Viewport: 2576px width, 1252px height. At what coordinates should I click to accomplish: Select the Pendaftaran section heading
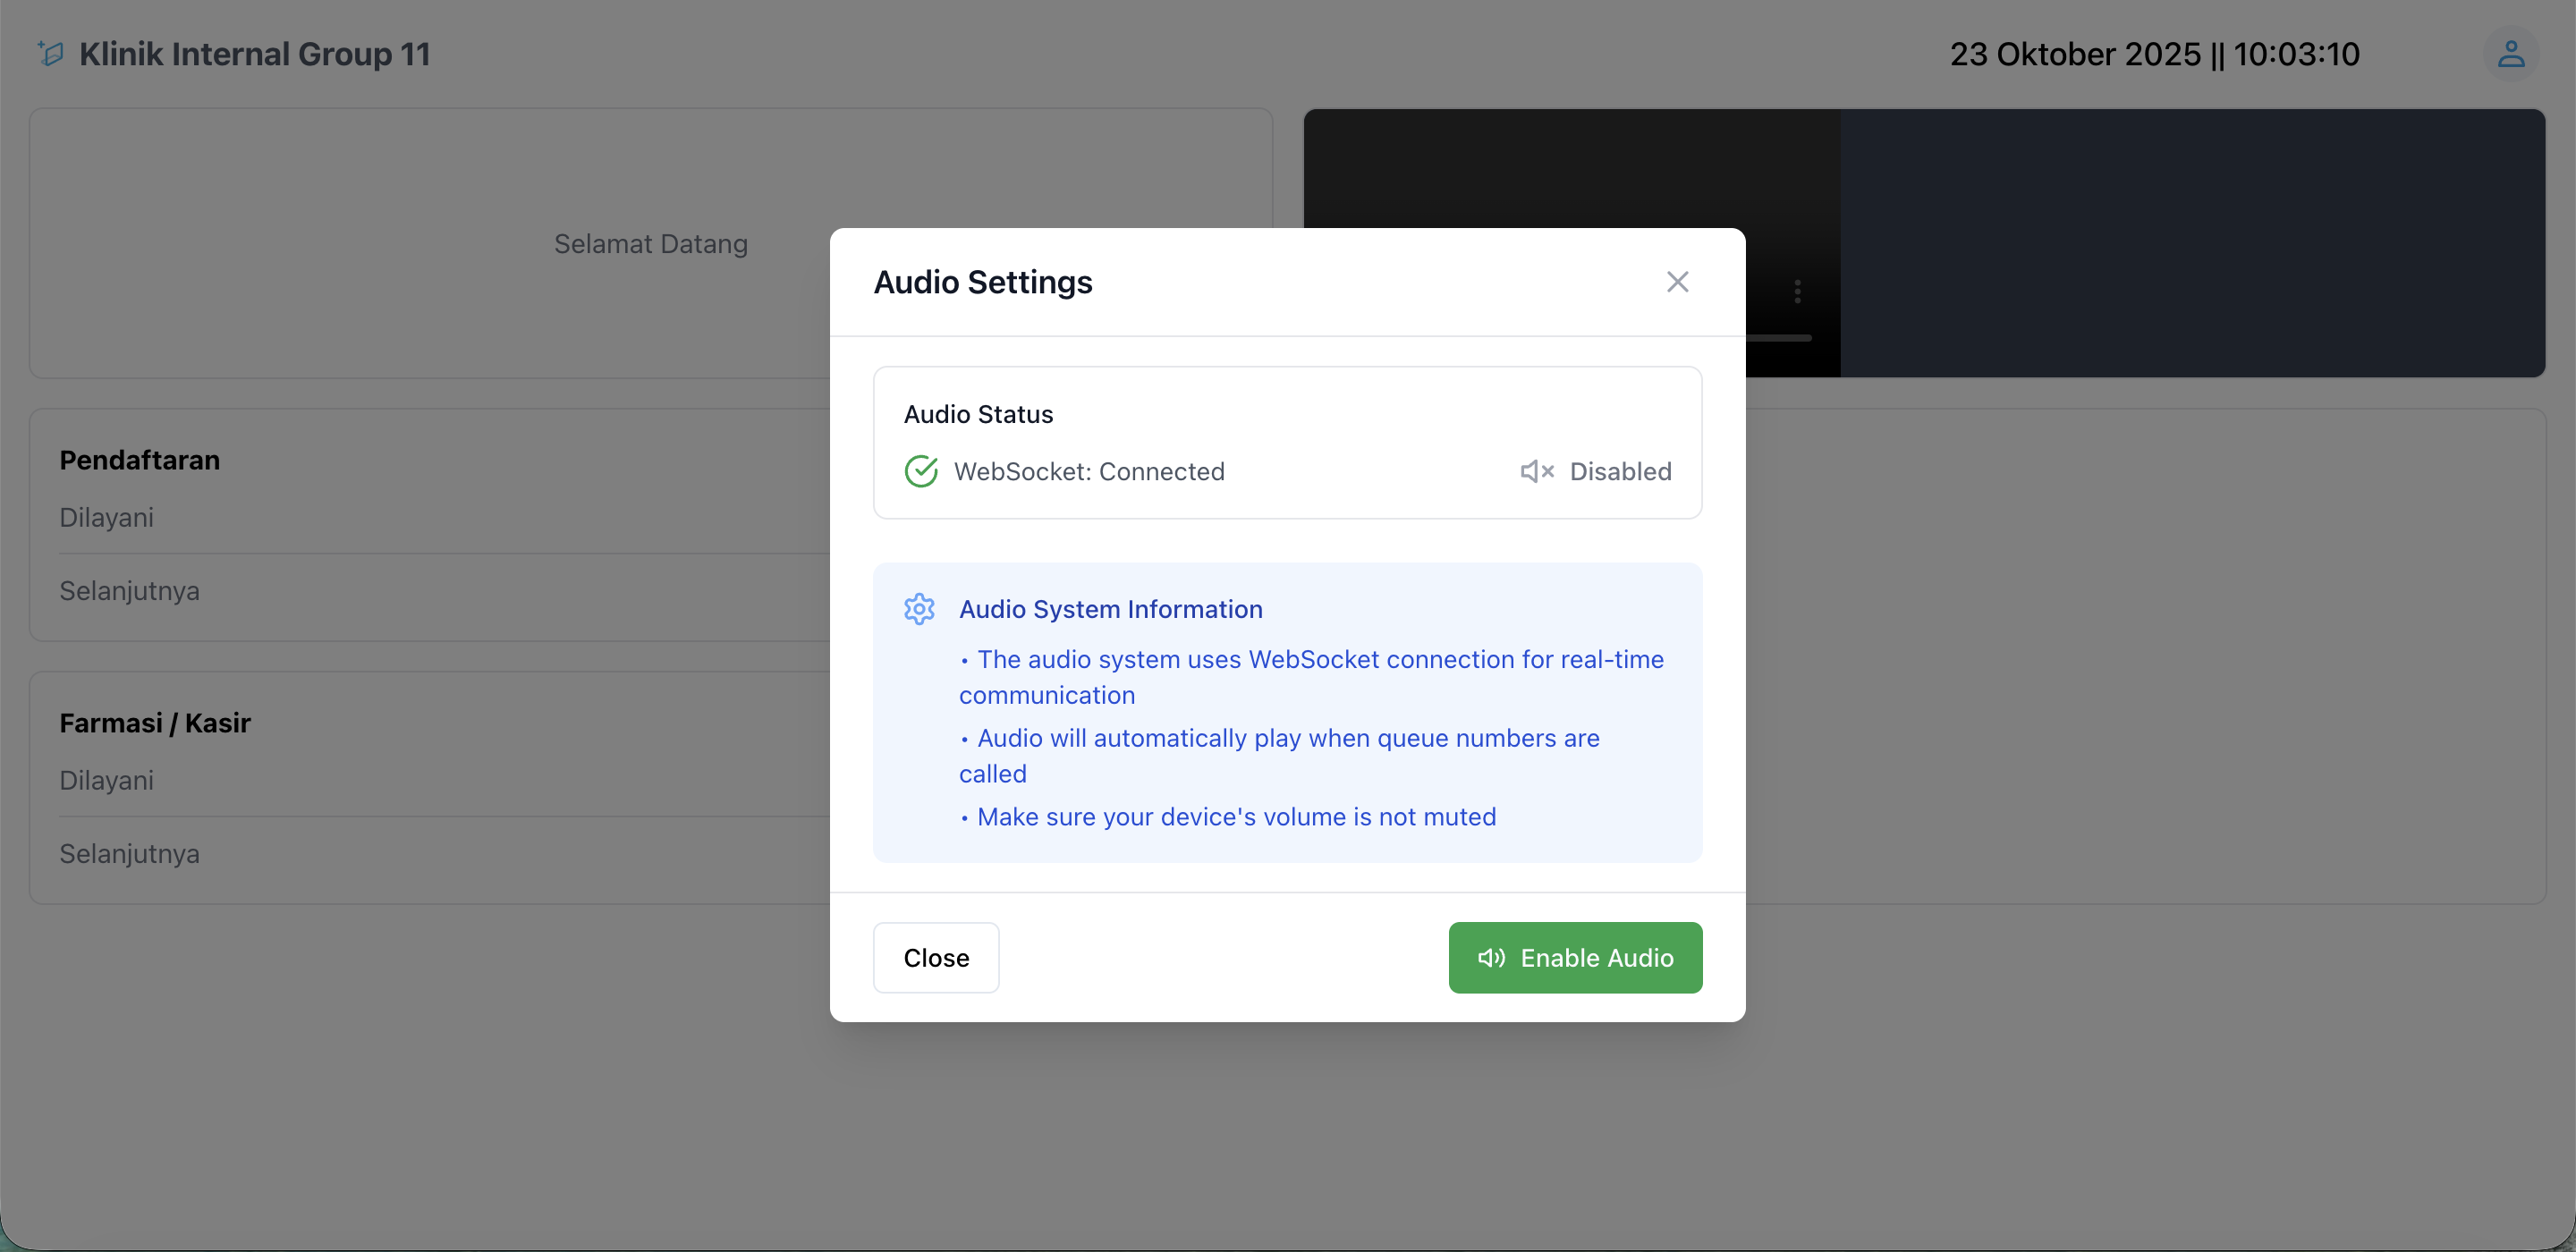[x=139, y=460]
